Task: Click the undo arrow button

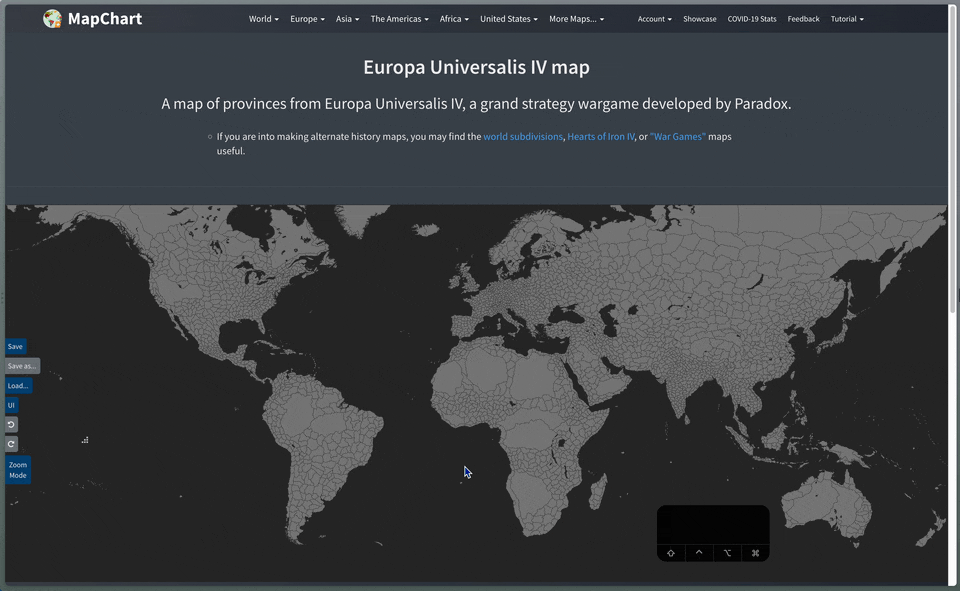Action: point(12,425)
